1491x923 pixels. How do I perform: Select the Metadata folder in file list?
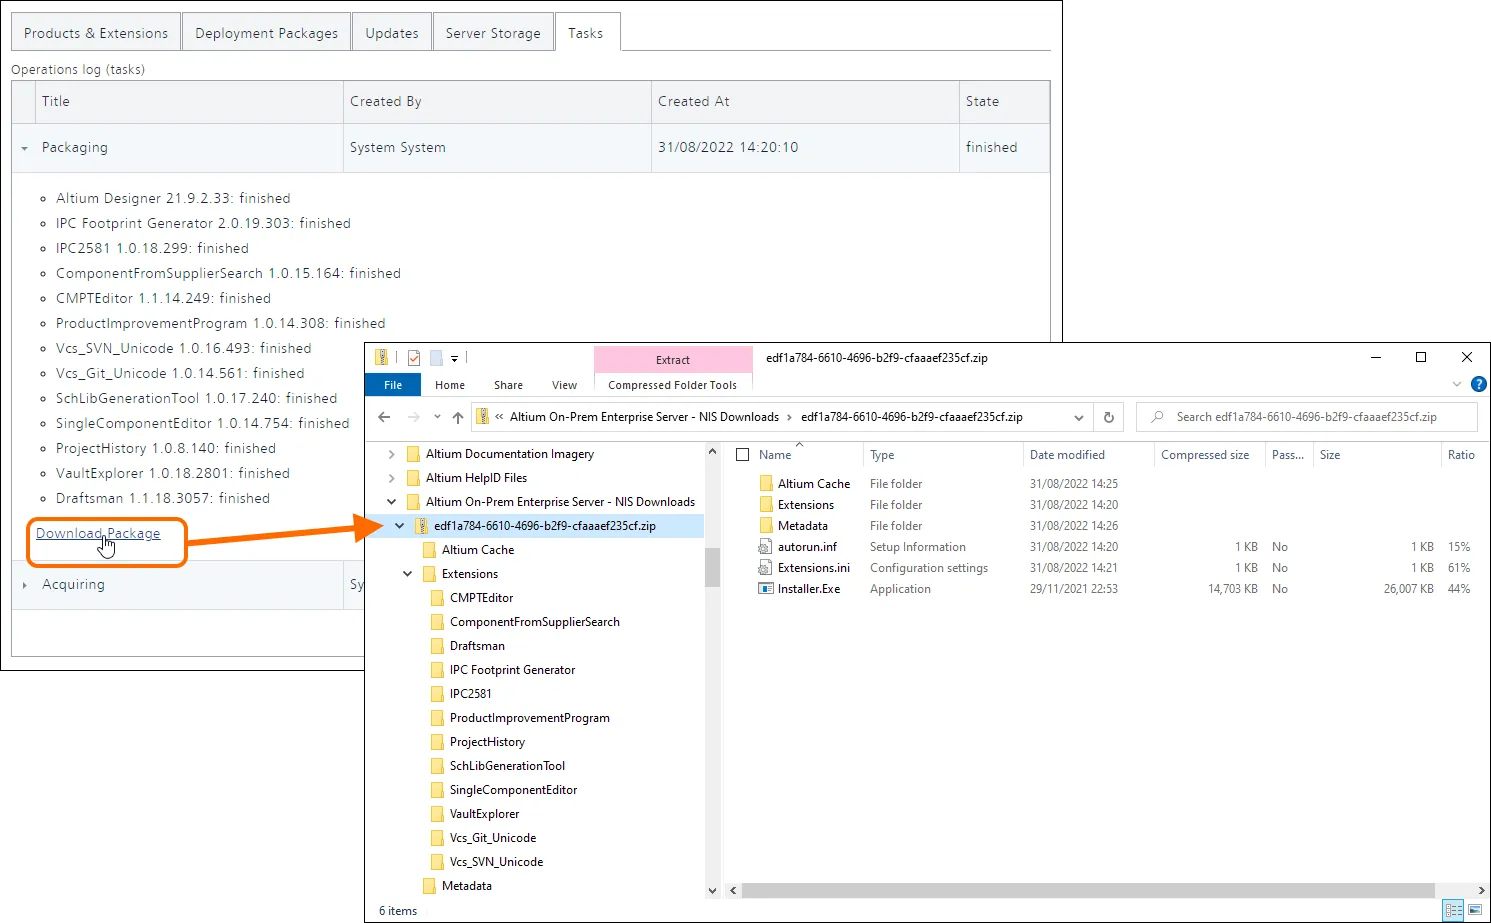pos(803,526)
